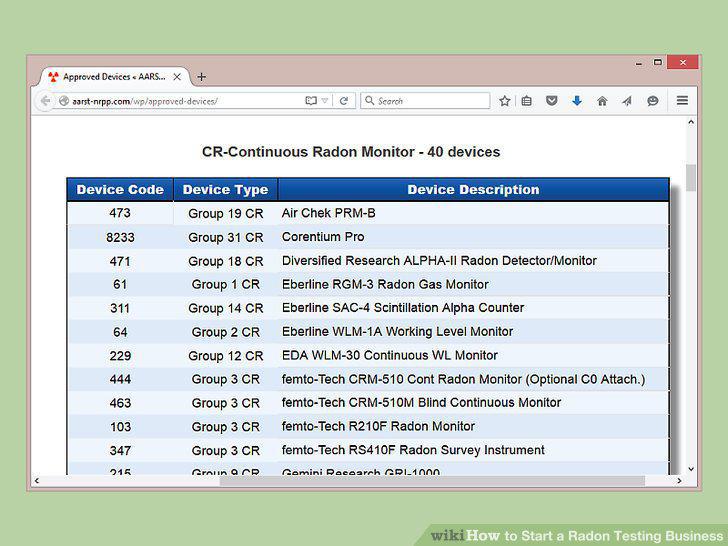Select device code 347 cell
The image size is (728, 546).
(x=120, y=450)
